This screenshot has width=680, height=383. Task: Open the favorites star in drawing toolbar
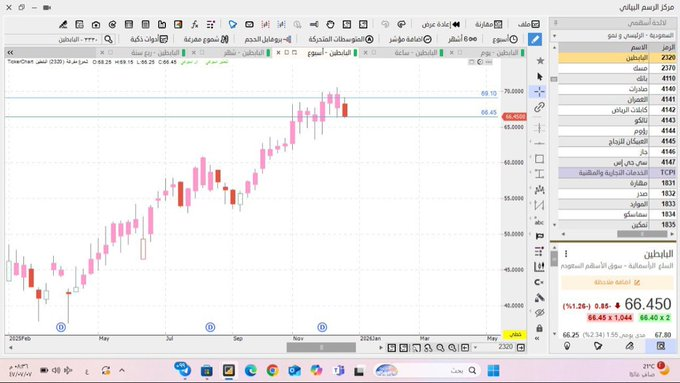click(540, 61)
